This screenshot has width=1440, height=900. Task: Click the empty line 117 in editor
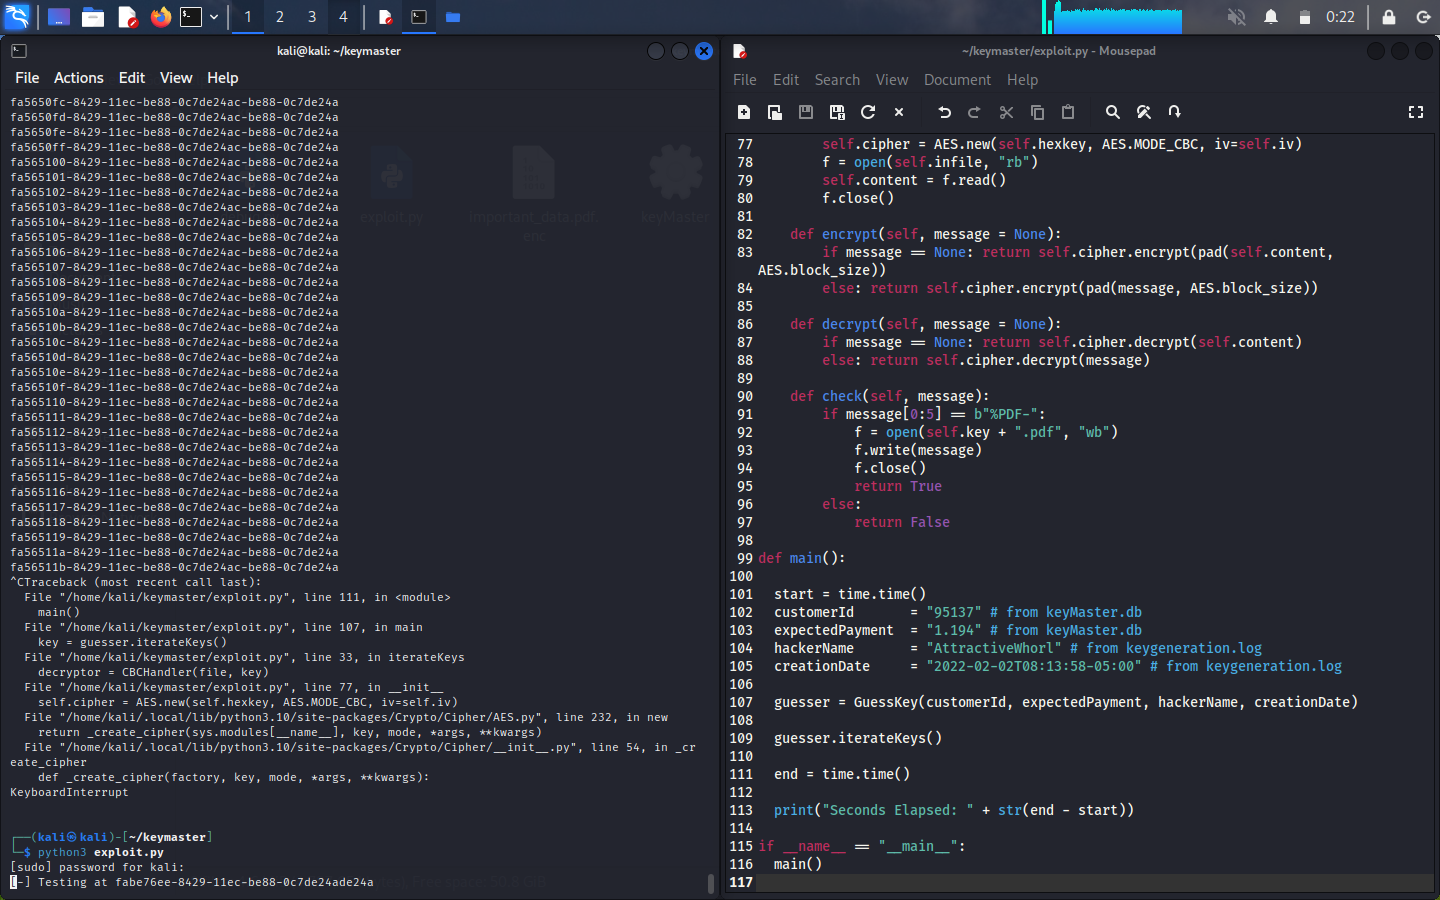(1080, 882)
